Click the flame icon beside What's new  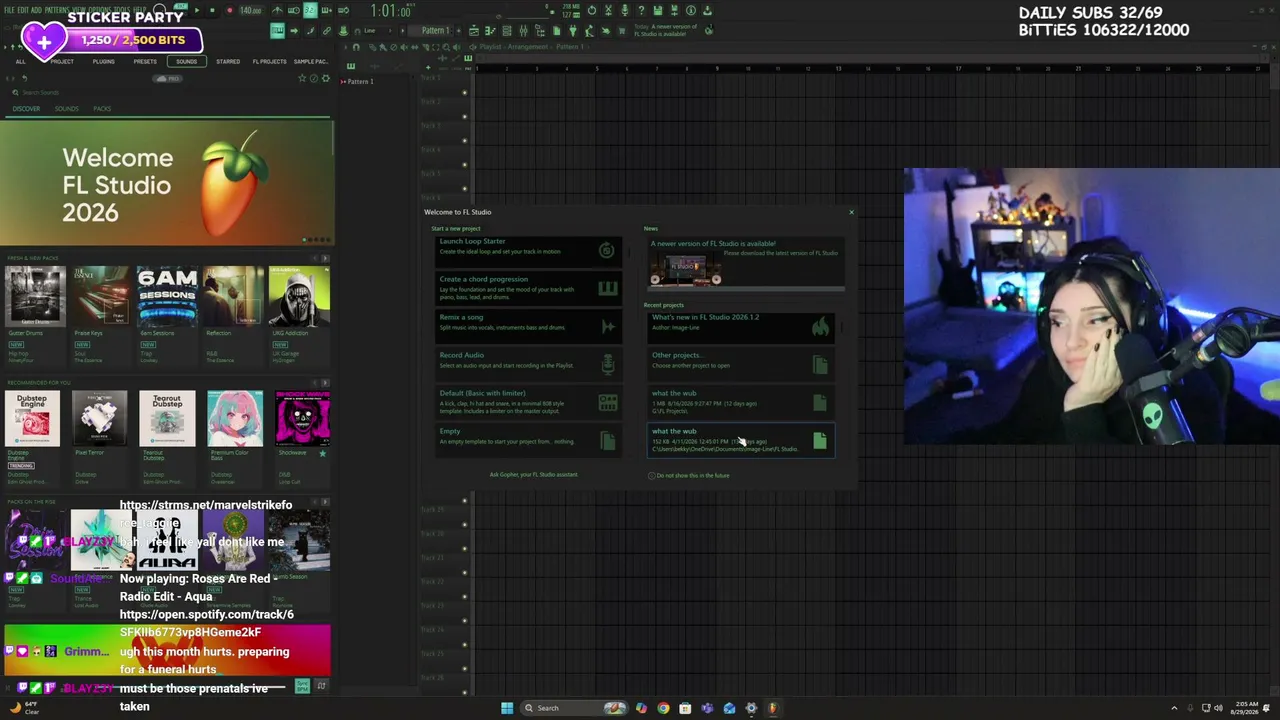(x=820, y=327)
